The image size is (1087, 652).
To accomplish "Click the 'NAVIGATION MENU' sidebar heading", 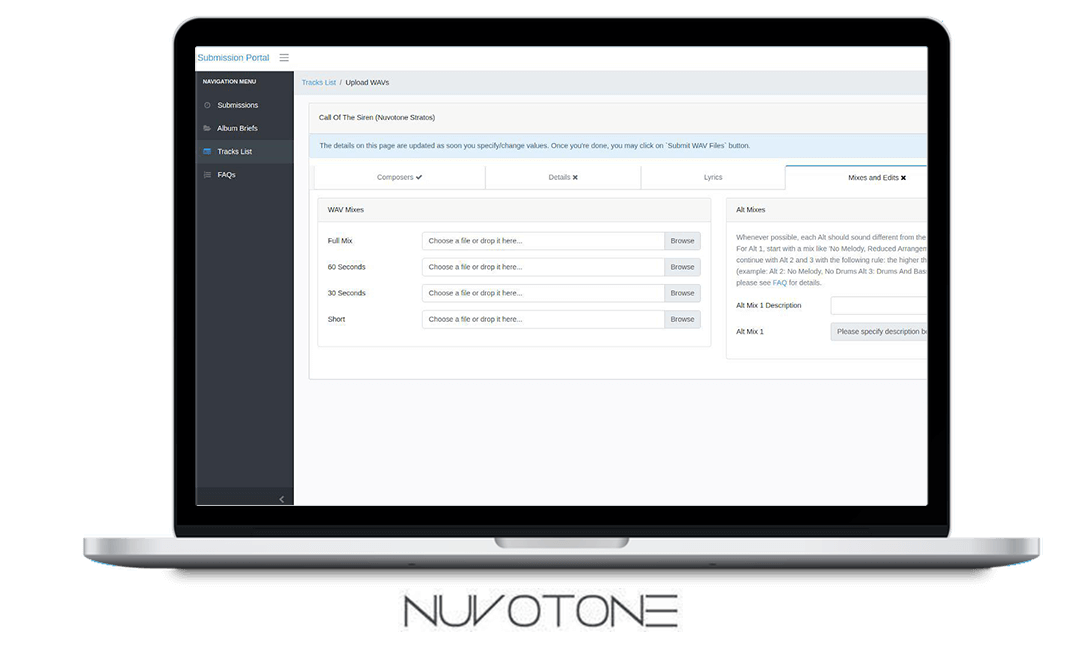I will click(229, 82).
